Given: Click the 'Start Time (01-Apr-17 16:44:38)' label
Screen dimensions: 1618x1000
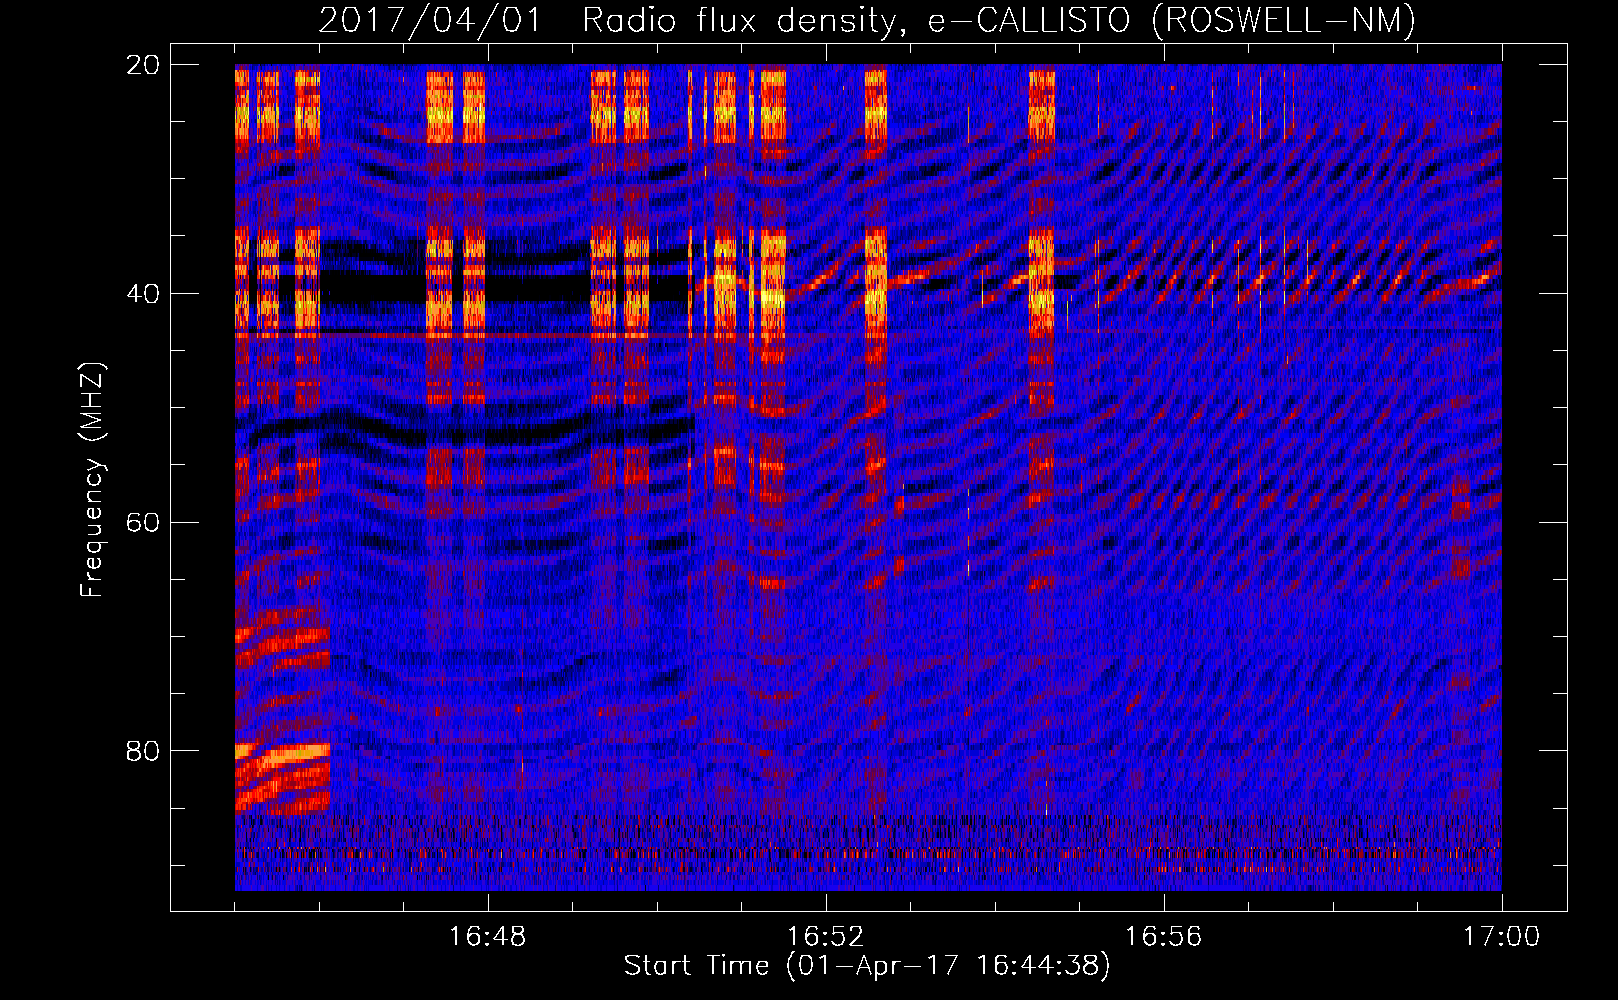Looking at the screenshot, I should [867, 965].
